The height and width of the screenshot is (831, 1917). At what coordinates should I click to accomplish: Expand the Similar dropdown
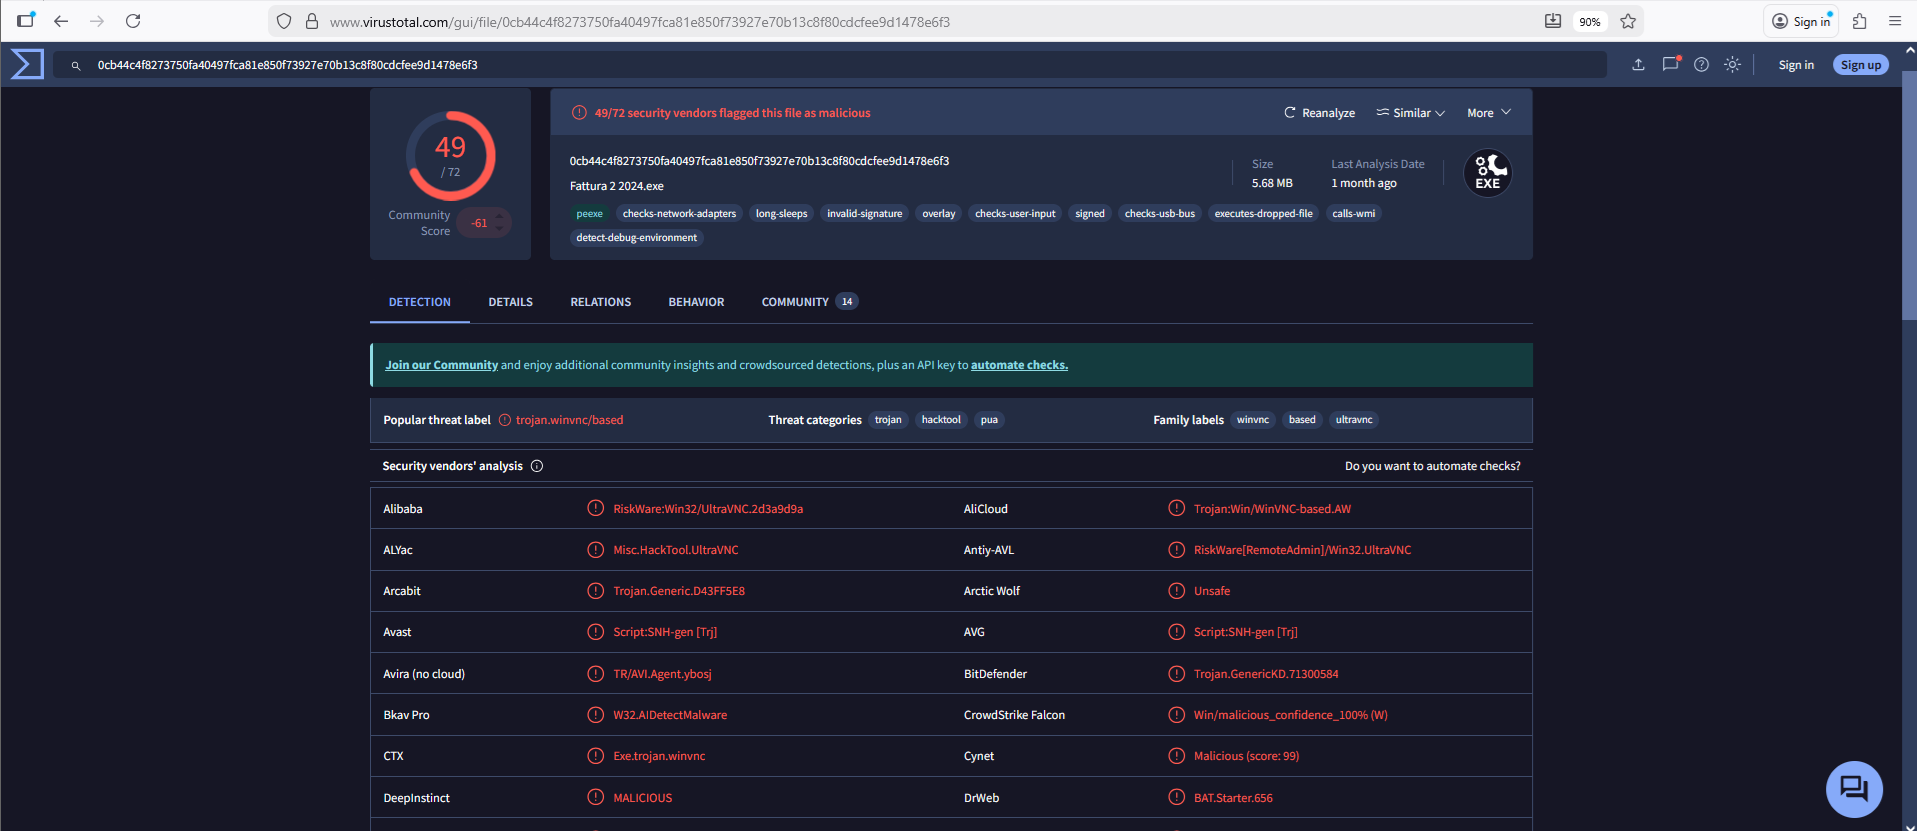click(1410, 113)
